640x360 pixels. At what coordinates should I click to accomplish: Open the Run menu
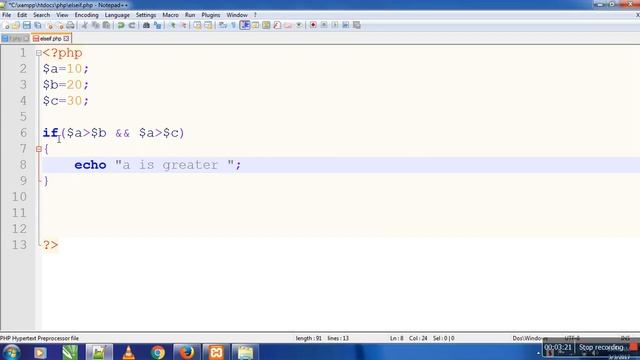(190, 15)
